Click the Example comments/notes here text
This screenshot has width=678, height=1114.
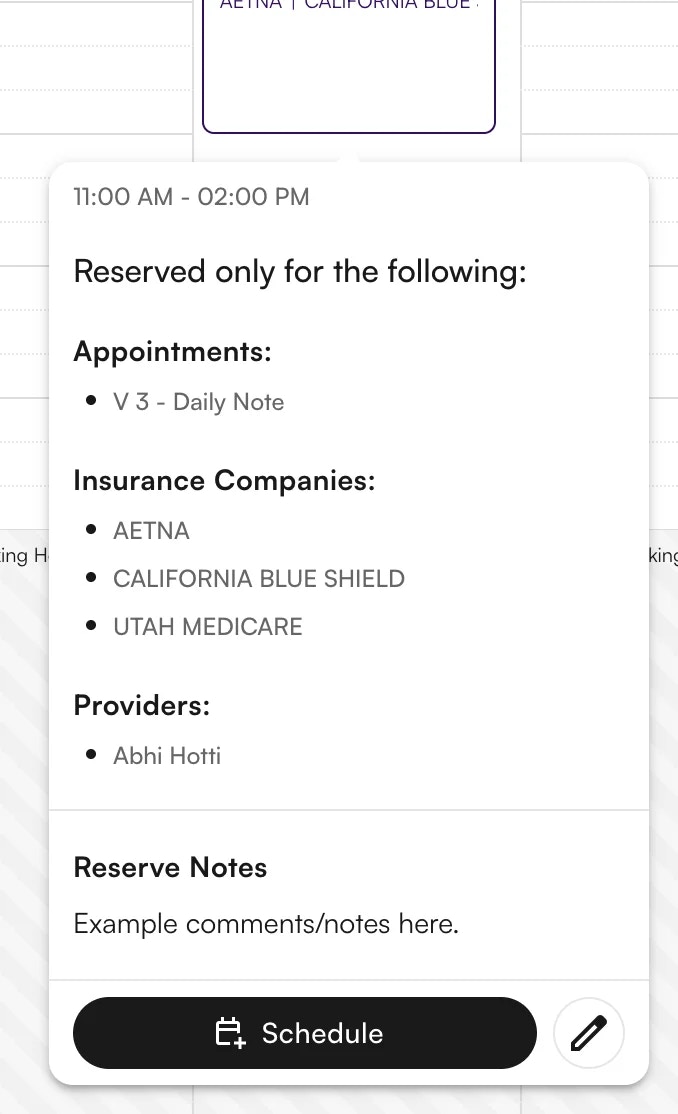click(x=266, y=923)
